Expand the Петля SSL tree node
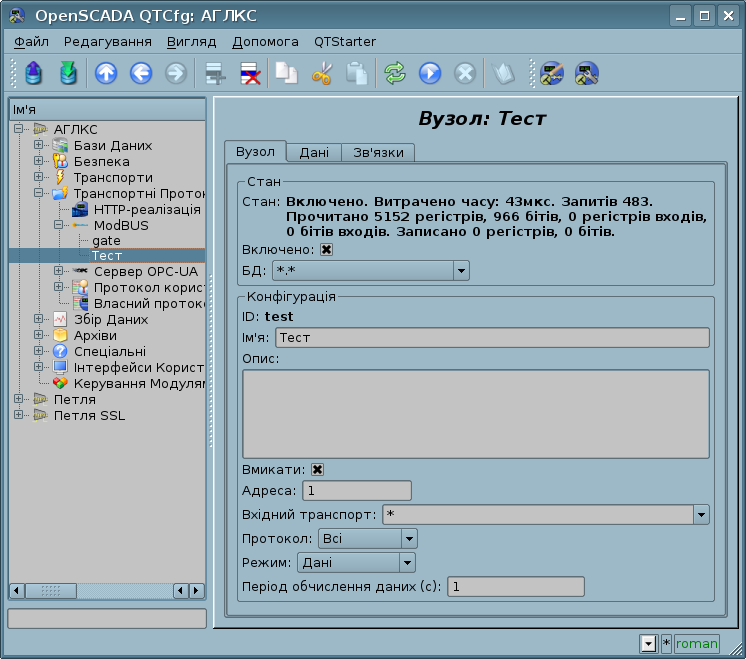Screen dimensions: 746x659 [19, 414]
